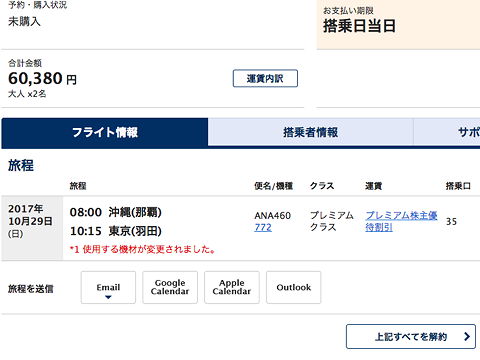
Task: Click the 搭乗口 column header
Action: pyautogui.click(x=458, y=186)
